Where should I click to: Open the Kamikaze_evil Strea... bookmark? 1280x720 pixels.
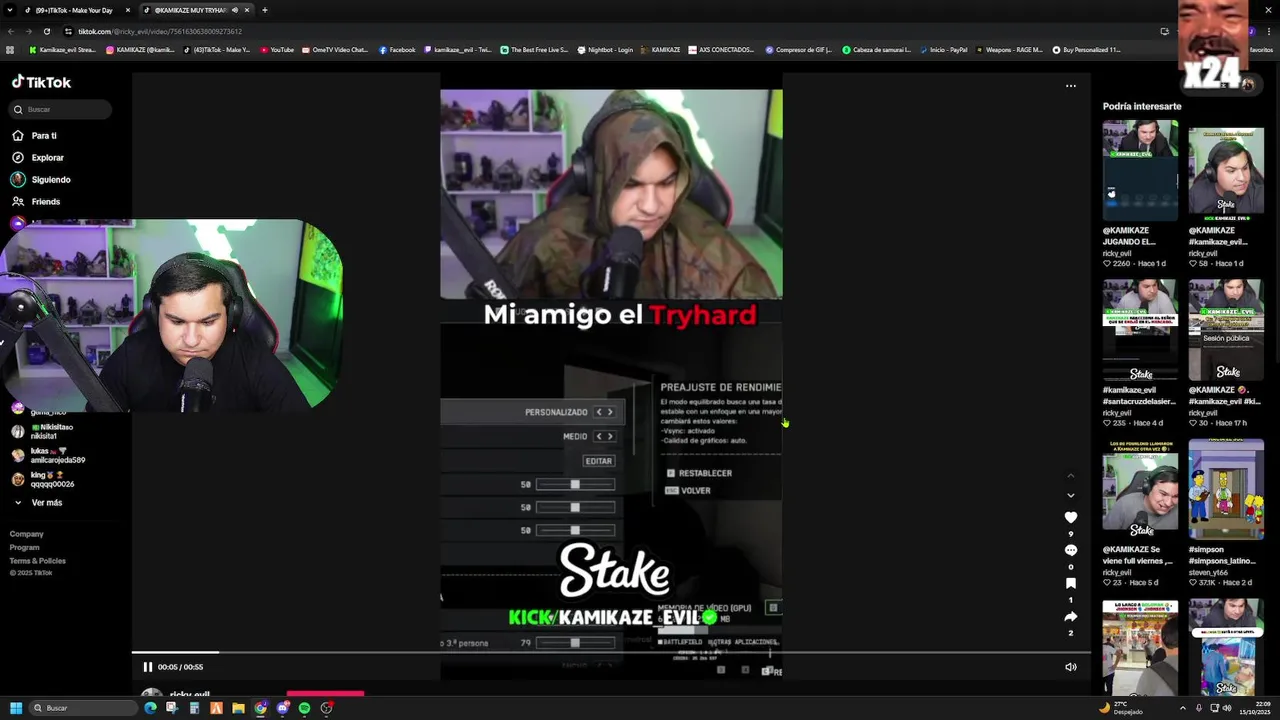[63, 49]
